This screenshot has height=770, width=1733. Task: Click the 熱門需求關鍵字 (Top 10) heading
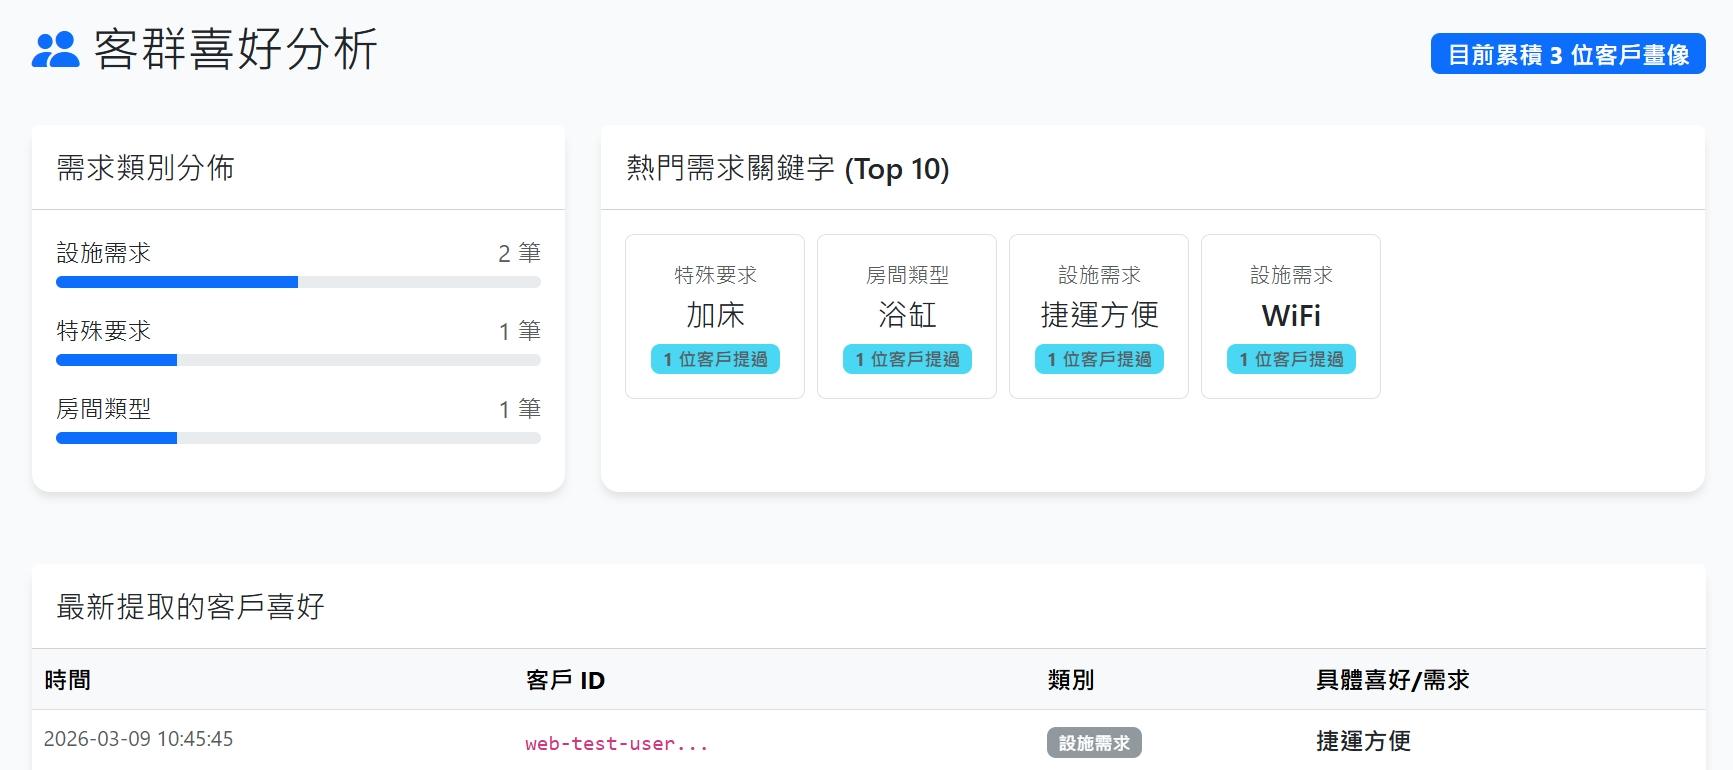(x=787, y=168)
